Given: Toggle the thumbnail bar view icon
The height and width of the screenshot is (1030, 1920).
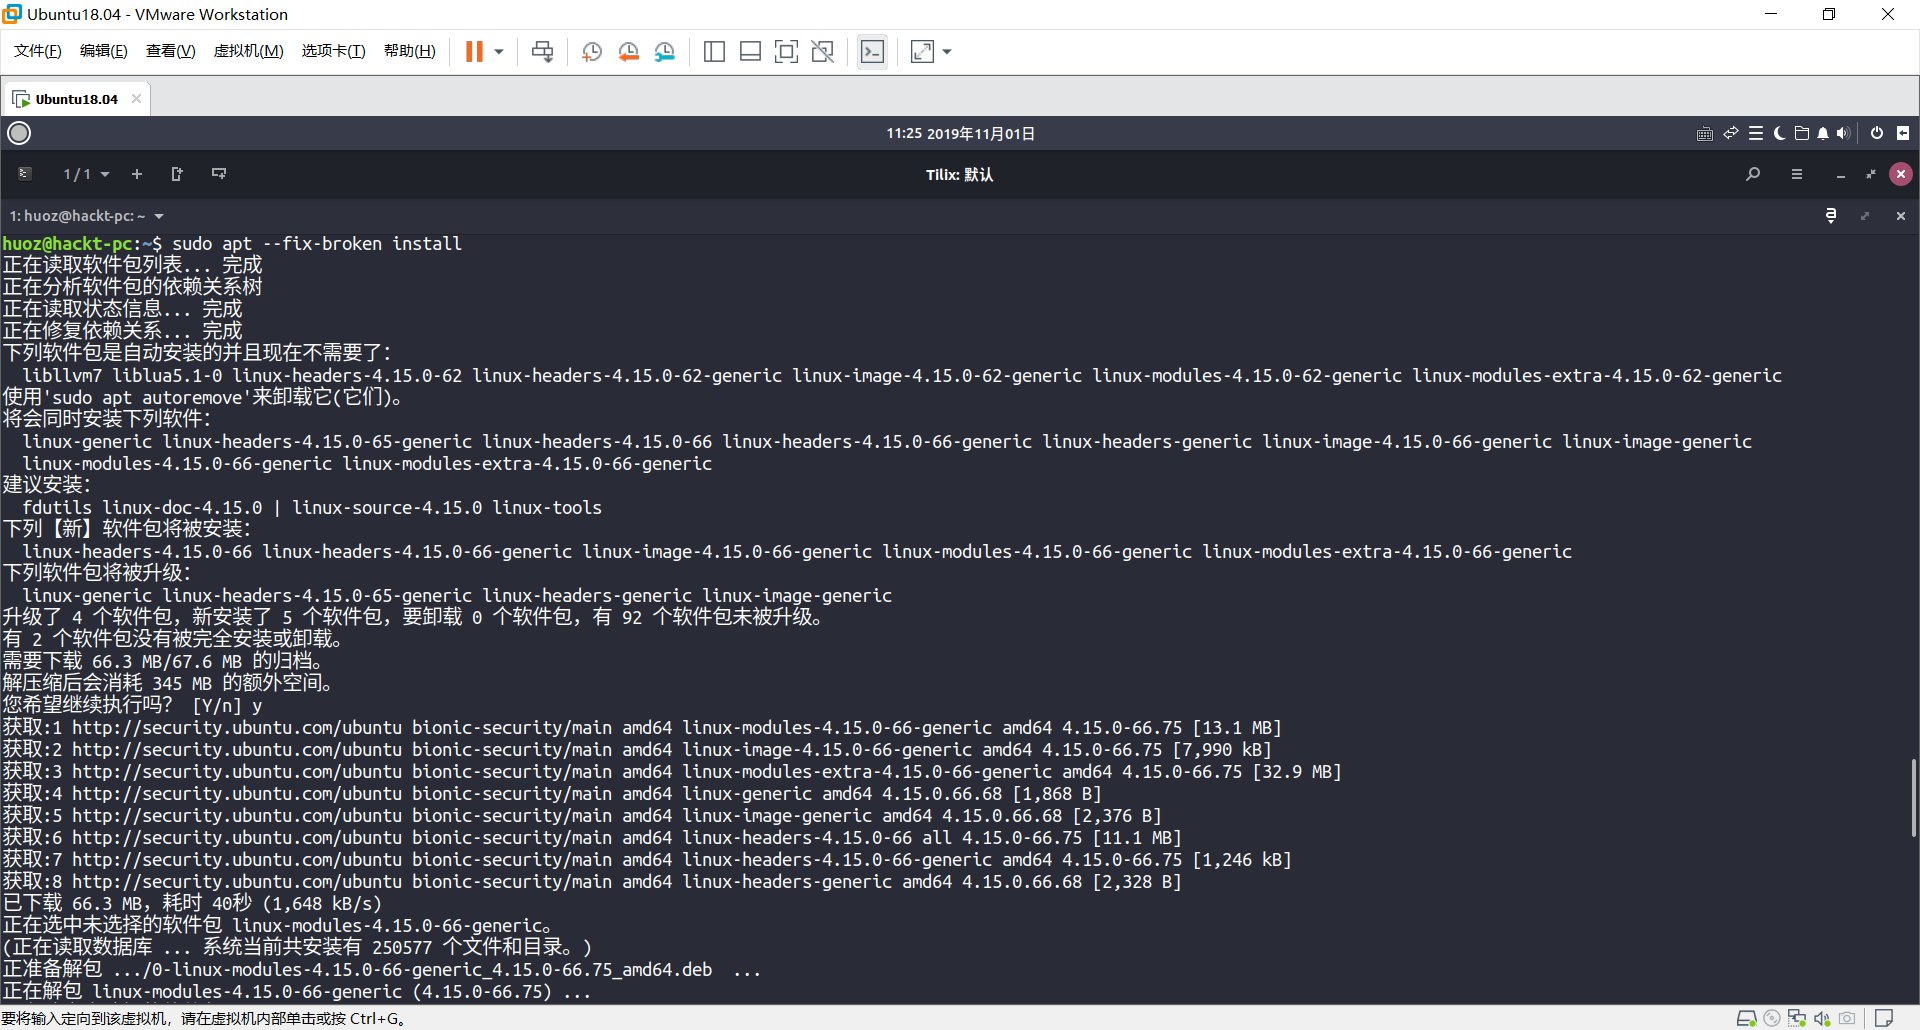Looking at the screenshot, I should [x=750, y=52].
